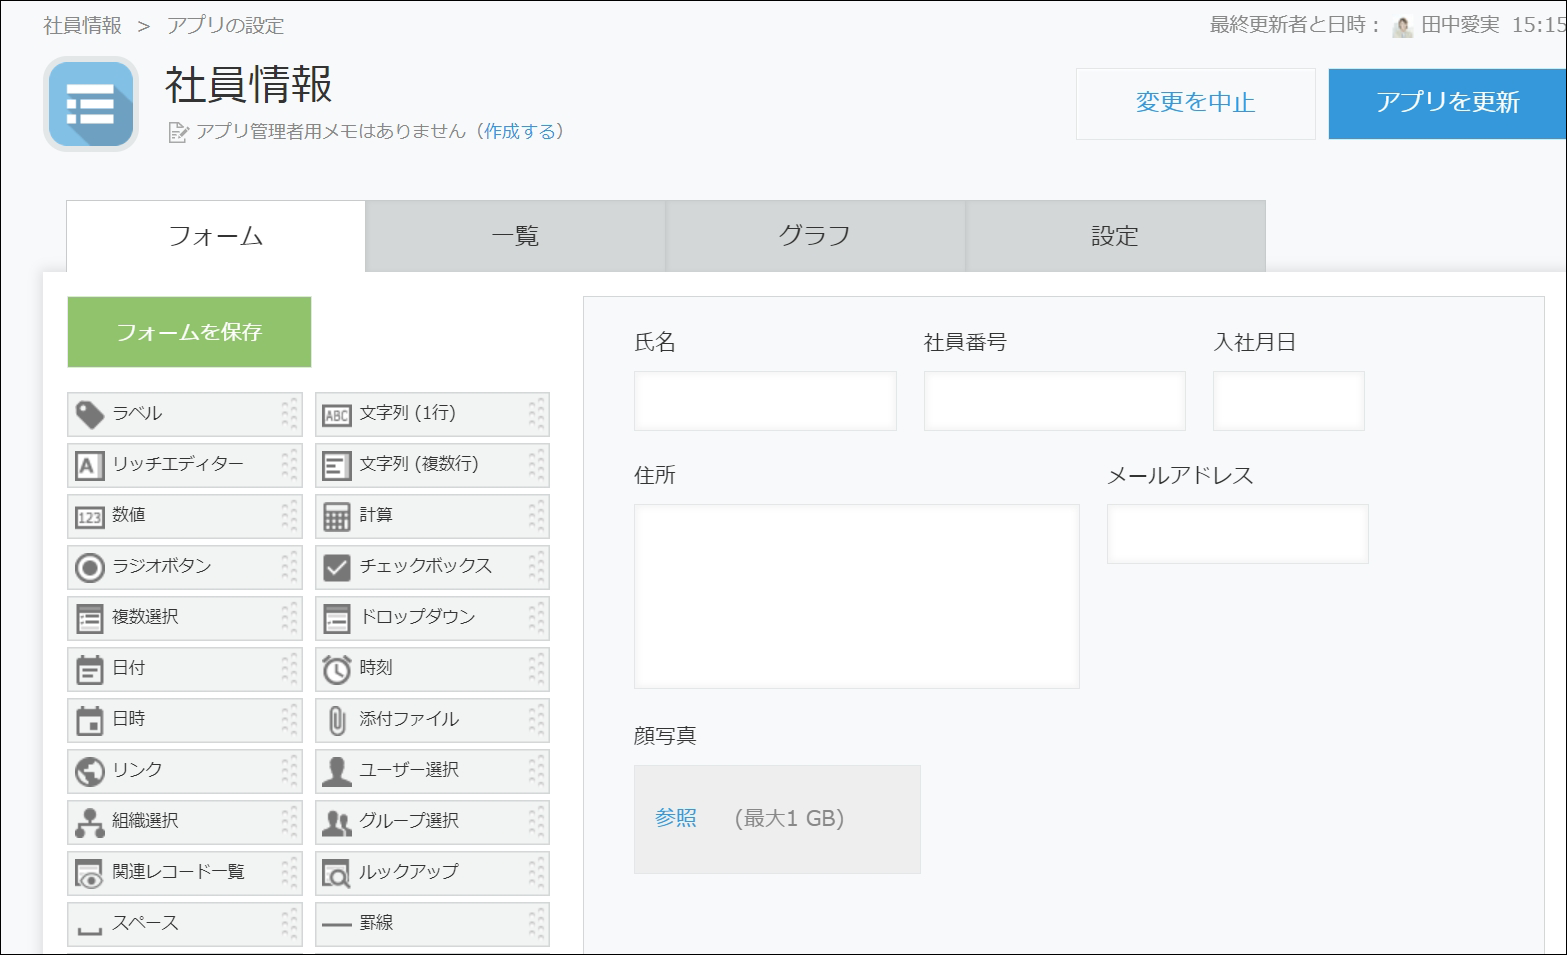Viewport: 1567px width, 955px height.
Task: Switch to the 設定 tab
Action: 1115,235
